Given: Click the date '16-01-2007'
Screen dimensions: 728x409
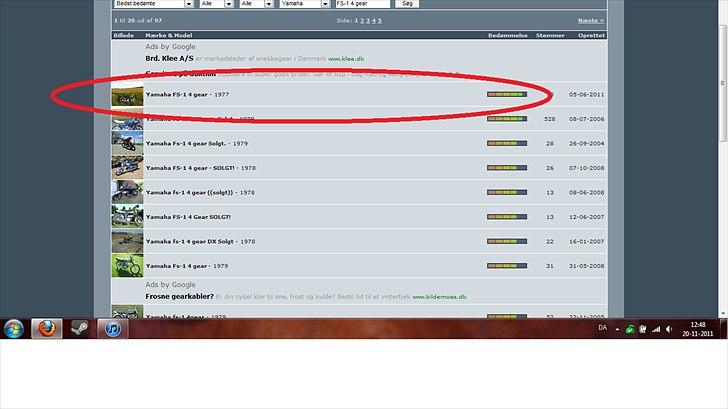Looking at the screenshot, I should coord(586,241).
